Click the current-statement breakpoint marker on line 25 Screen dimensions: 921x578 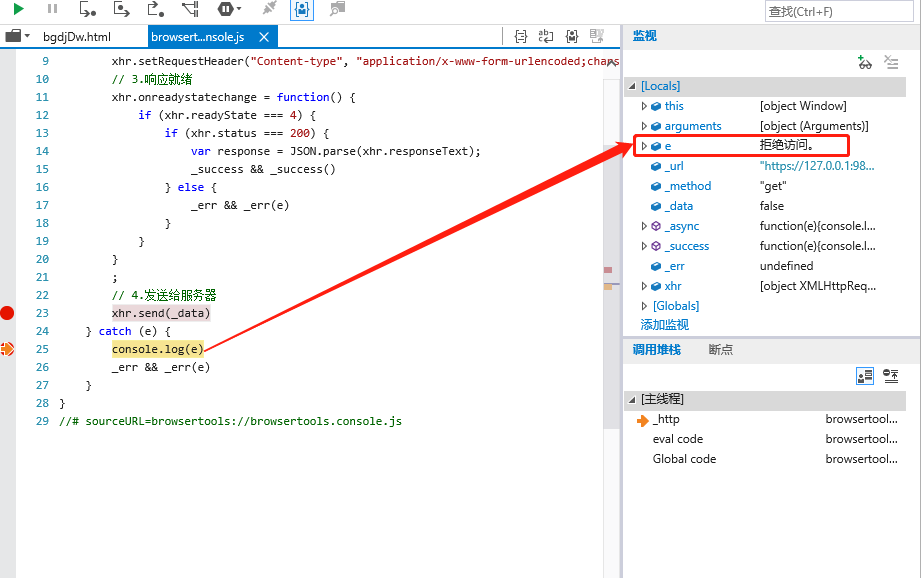(7, 349)
